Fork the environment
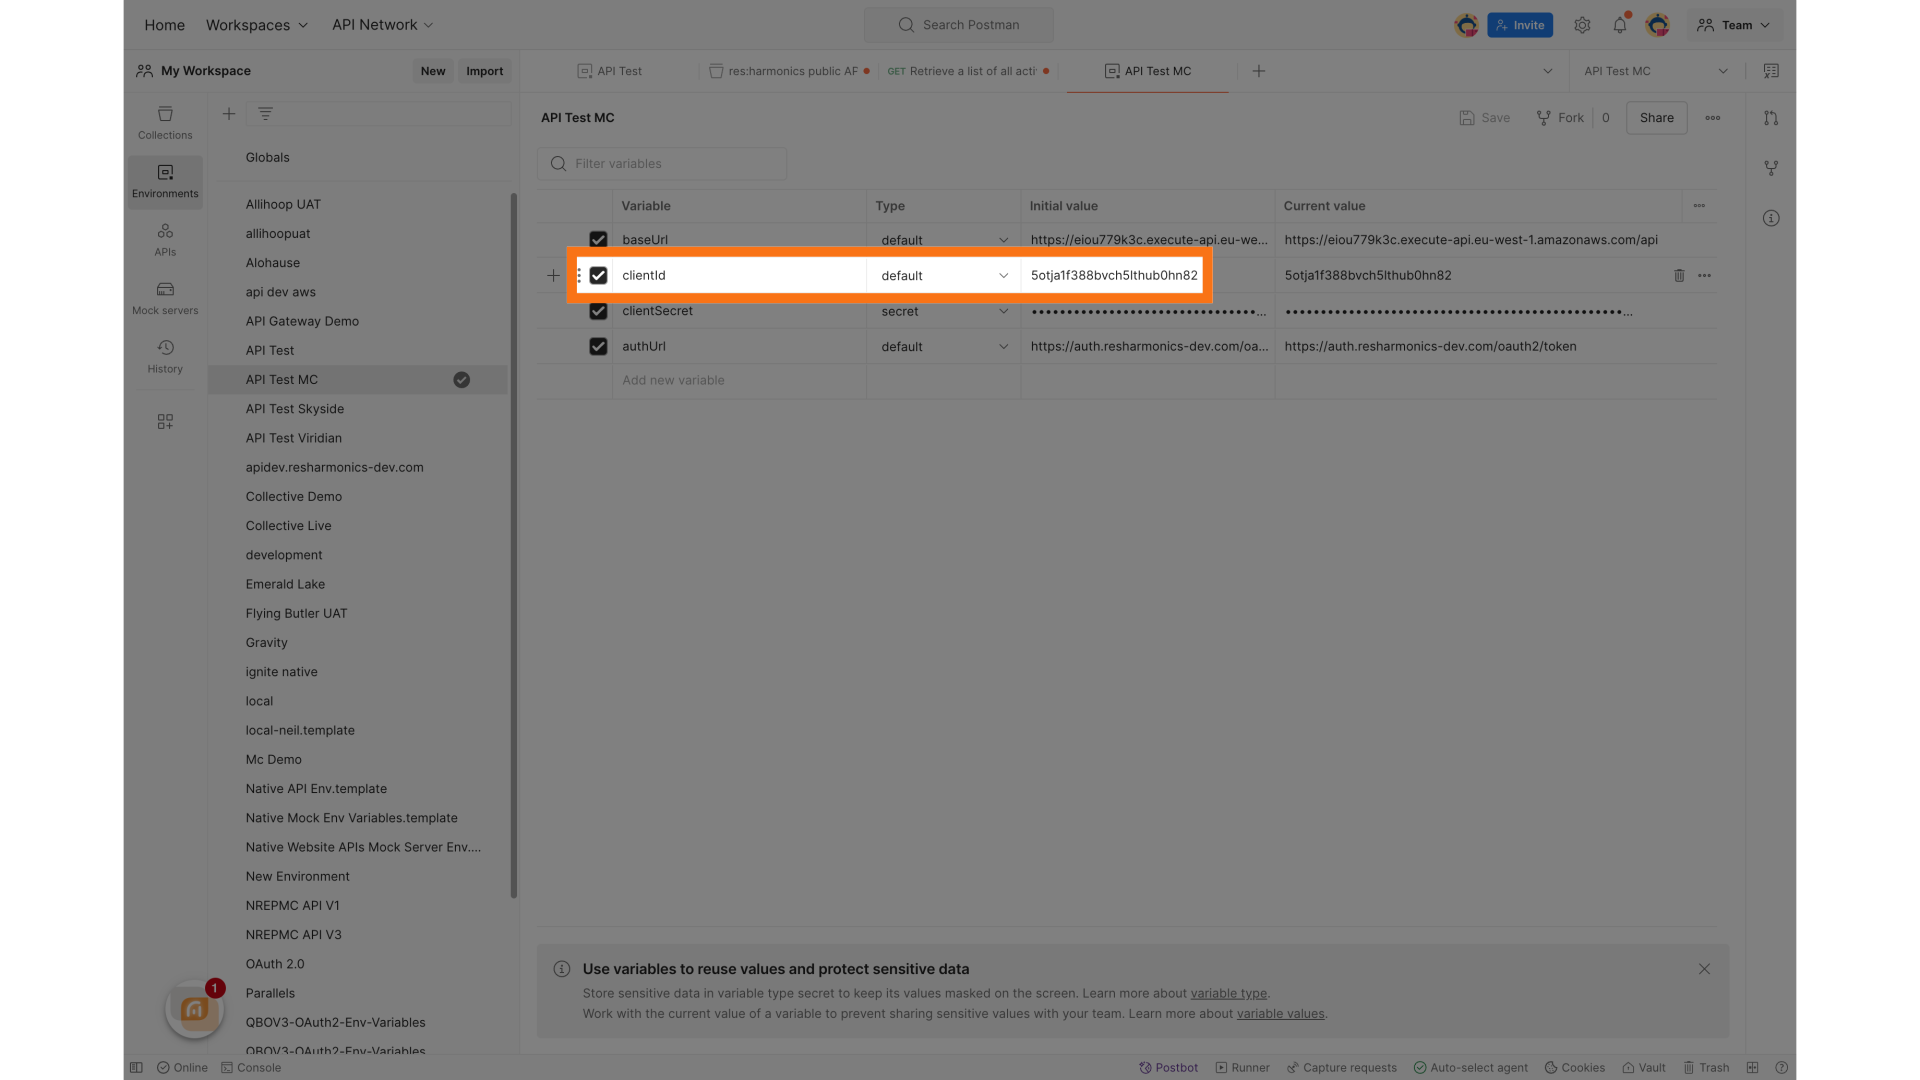Viewport: 1920px width, 1080px height. [1560, 118]
